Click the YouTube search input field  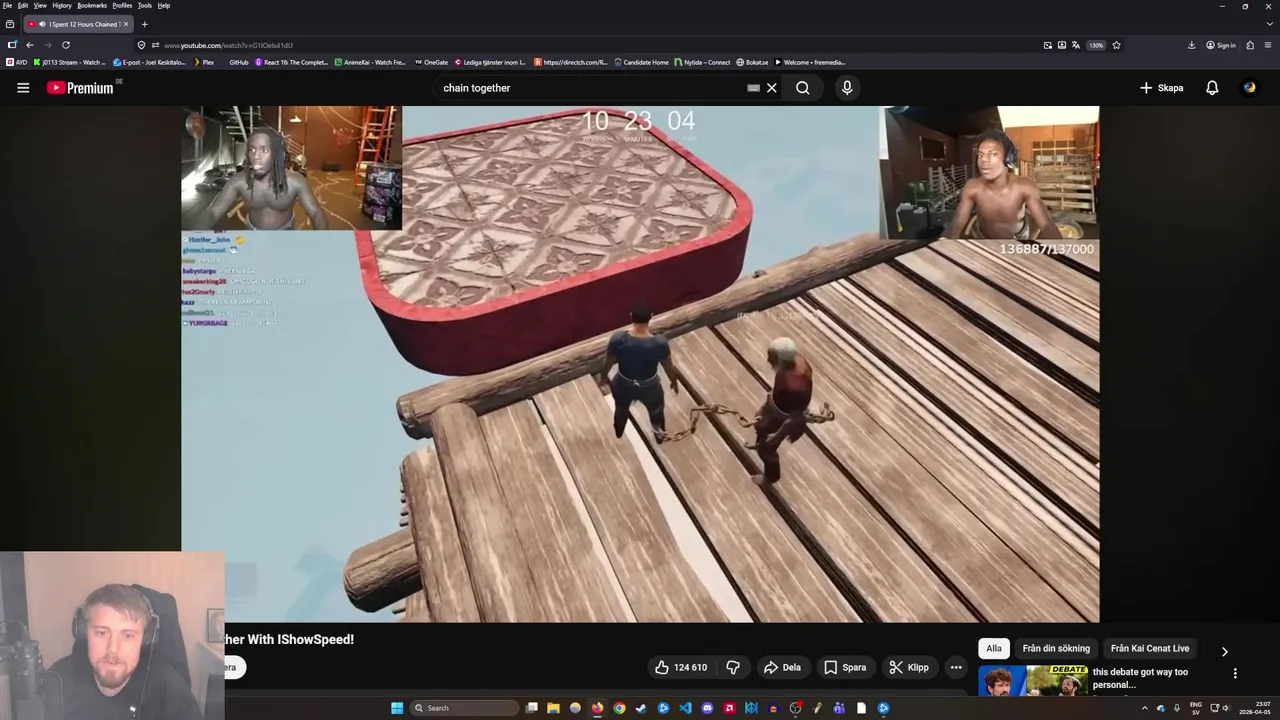(x=590, y=88)
